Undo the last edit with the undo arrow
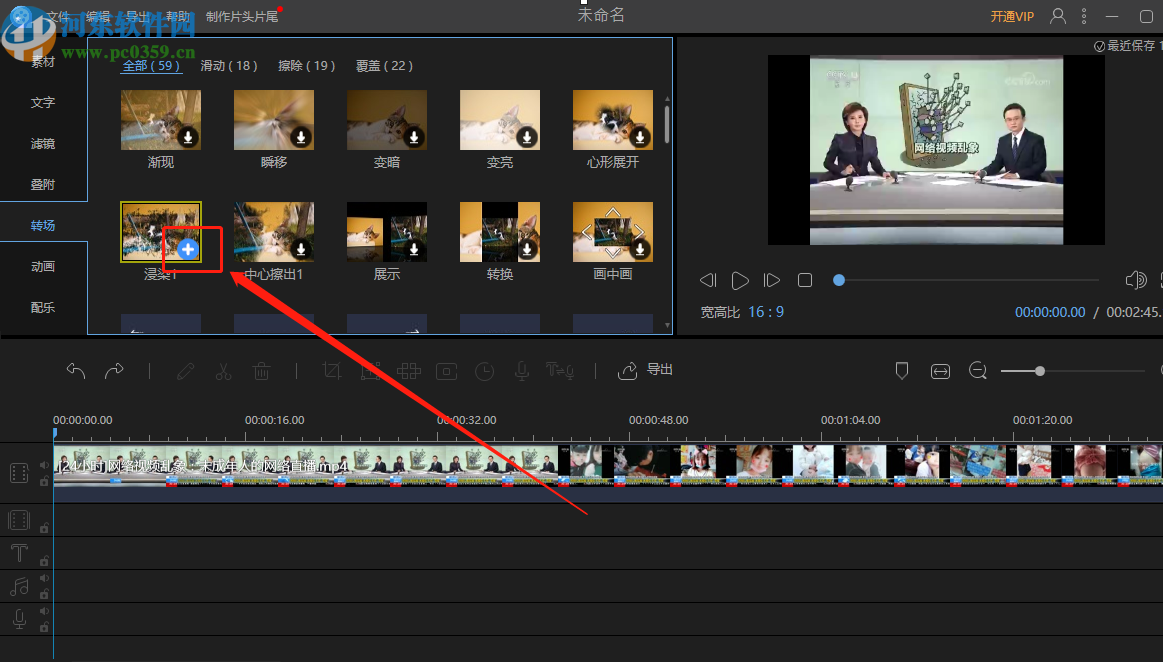 pos(76,370)
